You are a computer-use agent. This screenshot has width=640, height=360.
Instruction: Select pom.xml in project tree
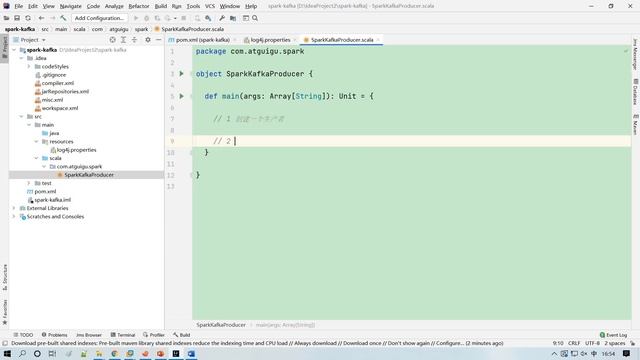pyautogui.click(x=45, y=191)
